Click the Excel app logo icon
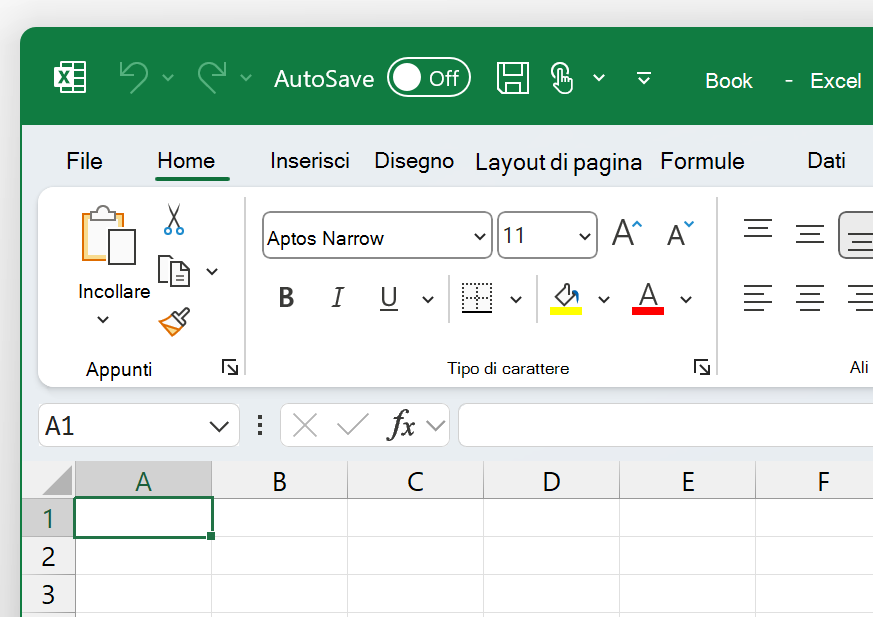873x617 pixels. click(70, 77)
